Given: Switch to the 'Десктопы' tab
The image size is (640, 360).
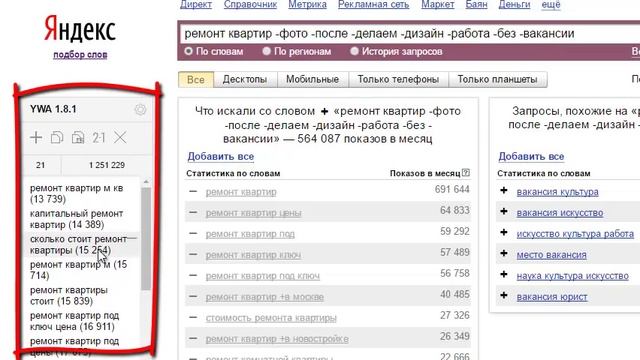Looking at the screenshot, I should (x=245, y=80).
